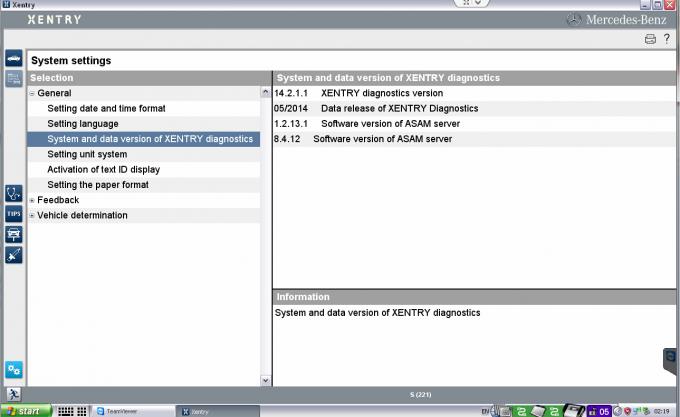Select Setting unit system
Screen dimensions: 680x417
pos(87,154)
